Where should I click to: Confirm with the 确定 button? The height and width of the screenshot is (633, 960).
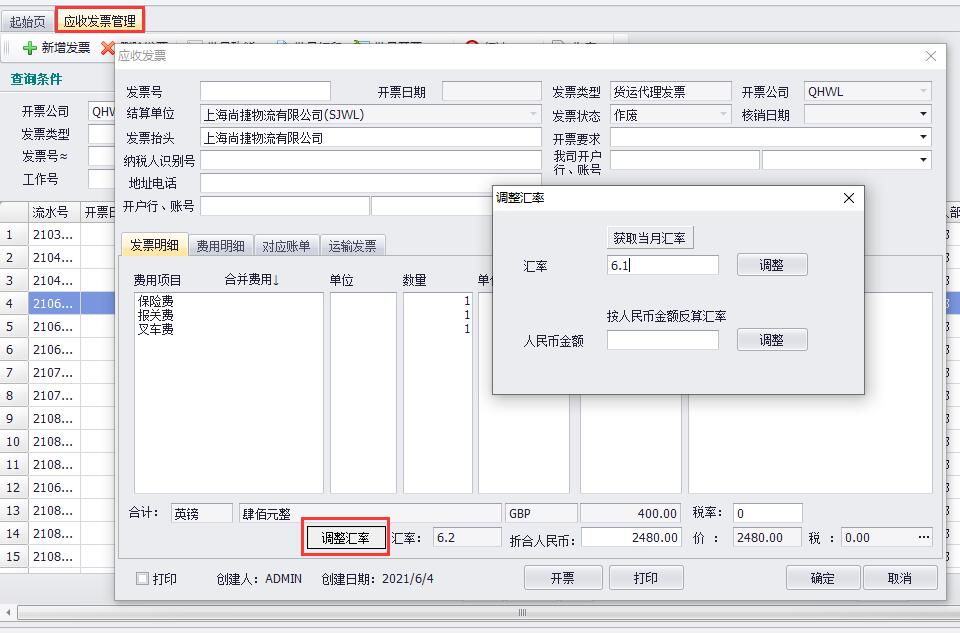click(823, 578)
